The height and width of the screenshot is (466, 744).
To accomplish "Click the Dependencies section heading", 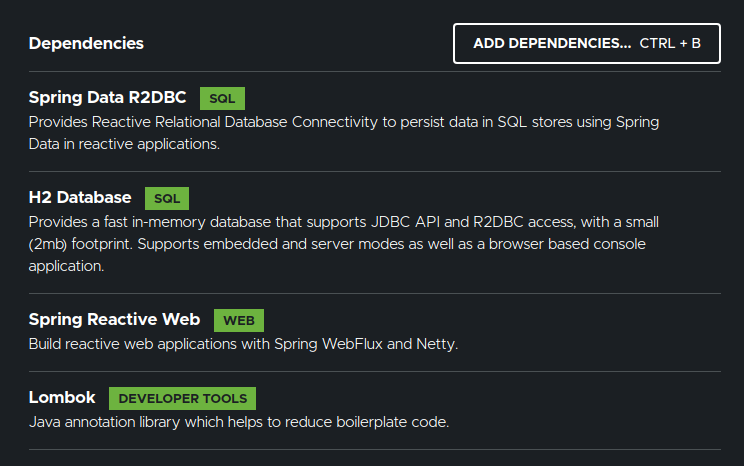I will (86, 43).
